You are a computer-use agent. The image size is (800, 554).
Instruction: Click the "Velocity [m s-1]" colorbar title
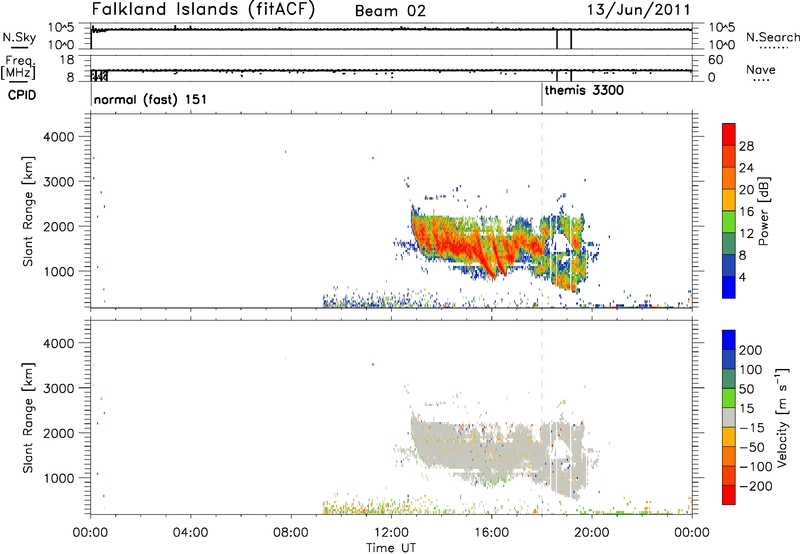coord(782,417)
